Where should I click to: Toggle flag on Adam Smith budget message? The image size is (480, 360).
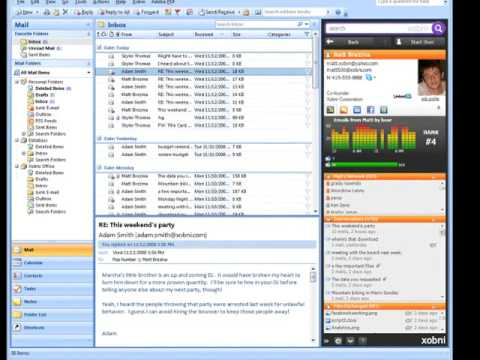tap(308, 147)
